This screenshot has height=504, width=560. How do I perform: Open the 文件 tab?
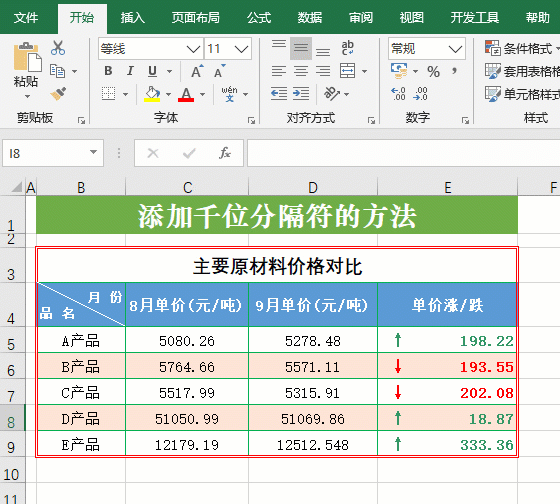pyautogui.click(x=26, y=18)
